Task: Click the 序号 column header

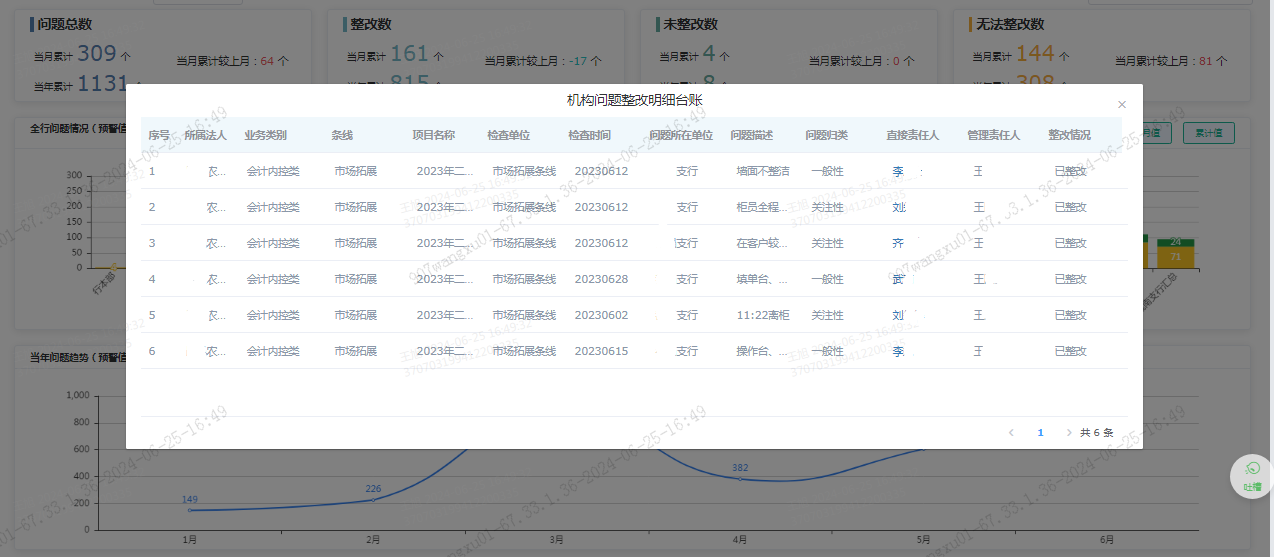Action: click(159, 135)
